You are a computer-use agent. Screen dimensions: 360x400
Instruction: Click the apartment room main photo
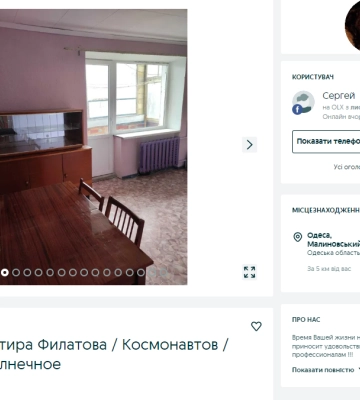(x=93, y=147)
